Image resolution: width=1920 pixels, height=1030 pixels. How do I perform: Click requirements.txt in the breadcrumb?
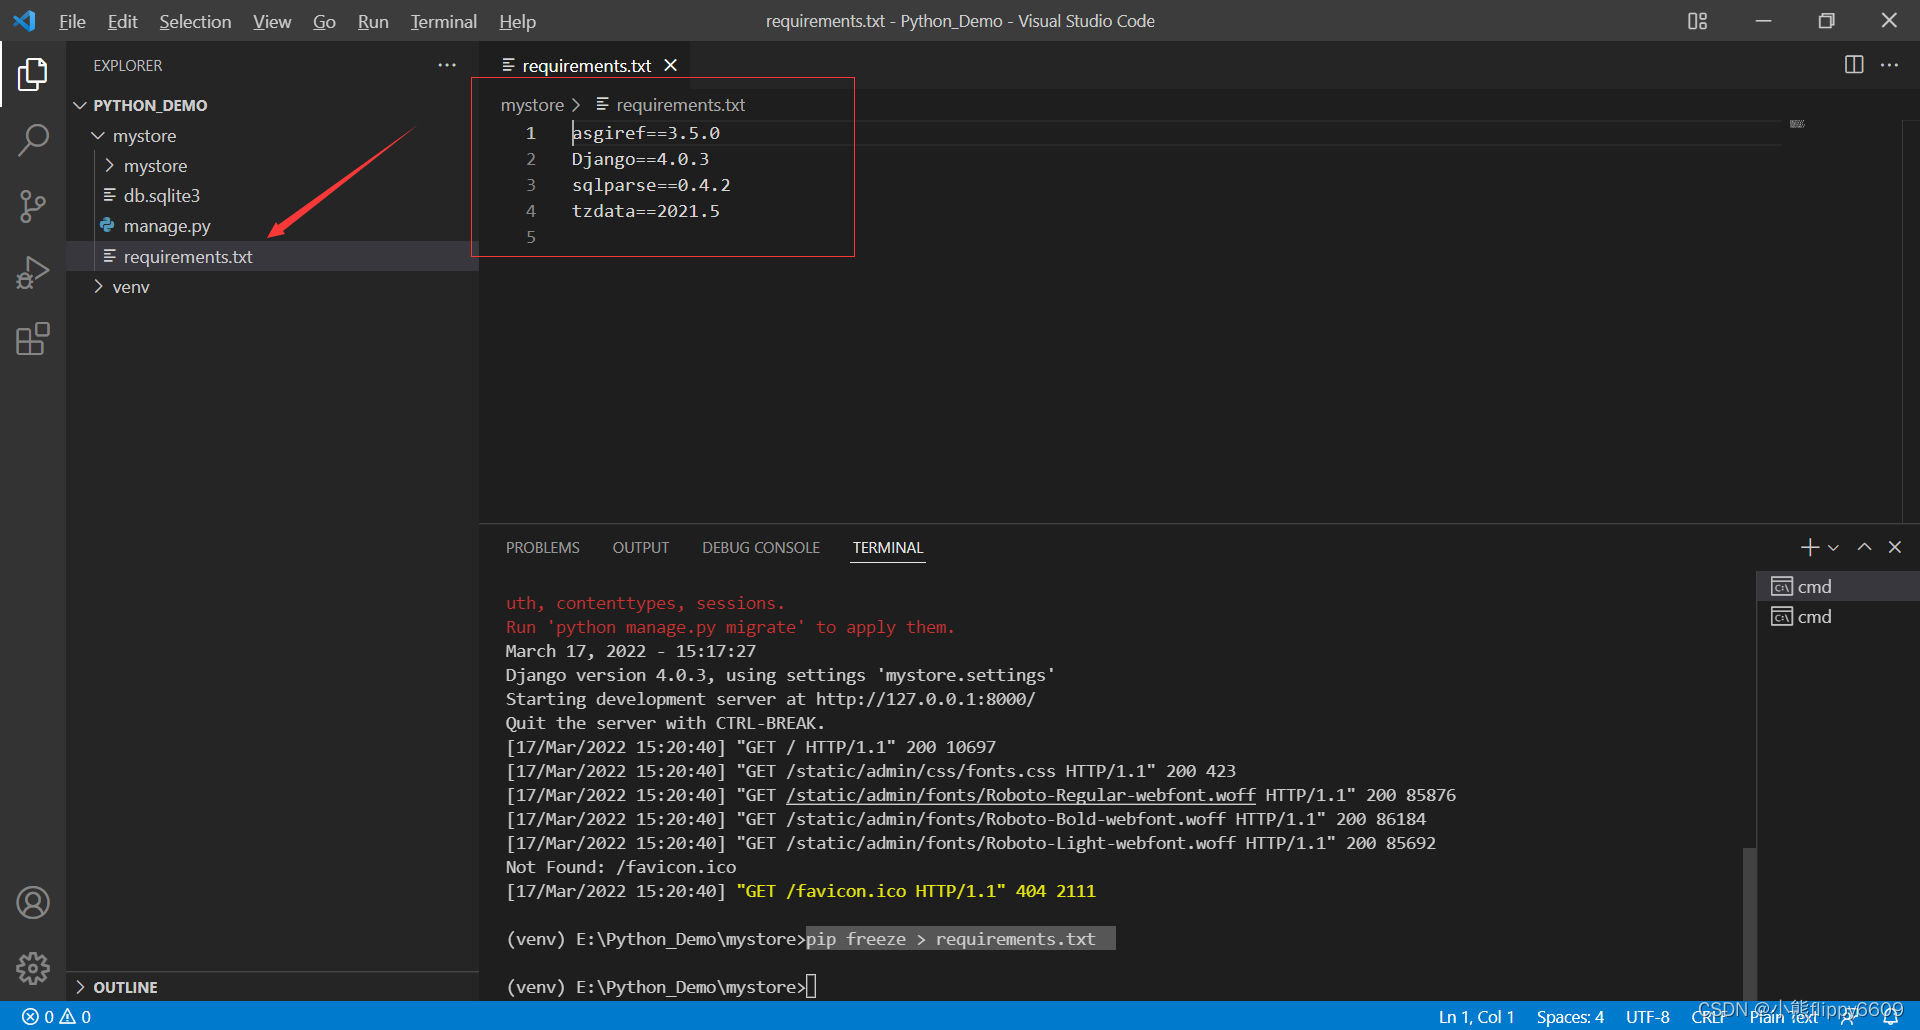click(681, 105)
